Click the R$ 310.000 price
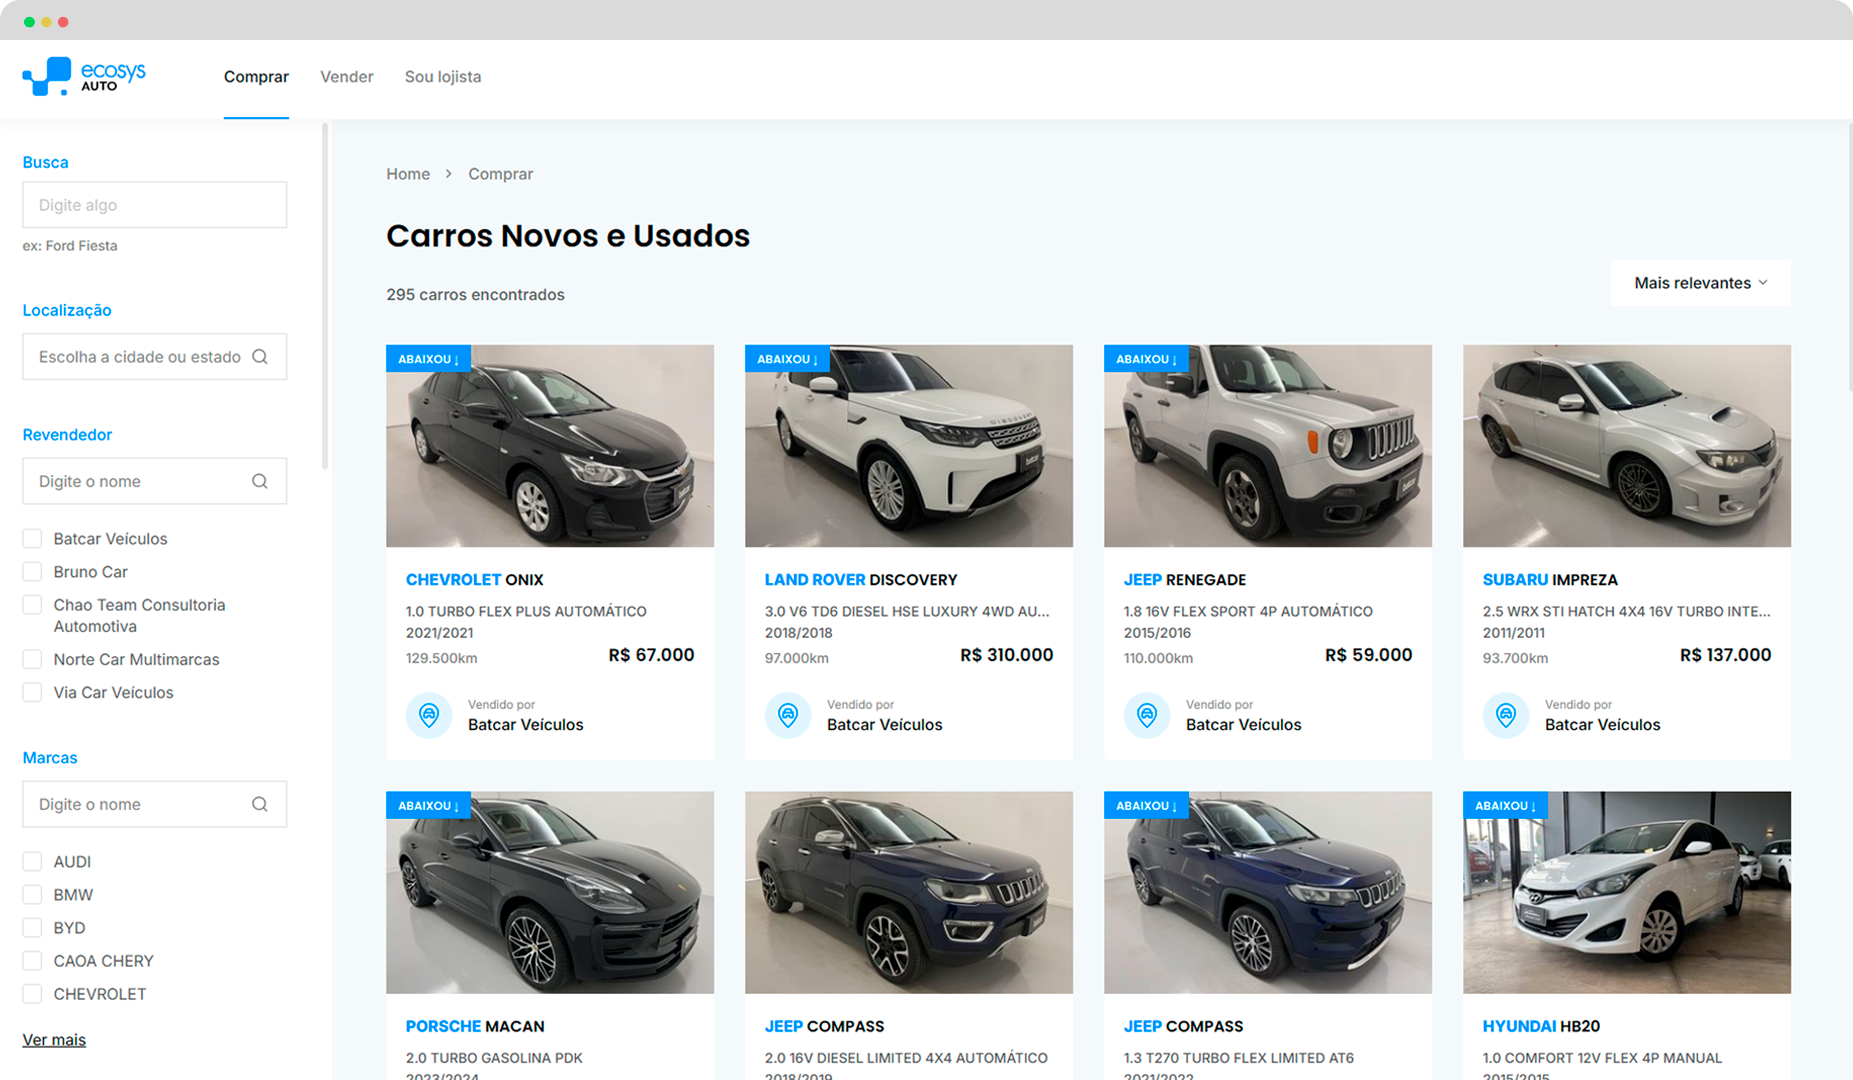This screenshot has width=1853, height=1080. tap(1006, 655)
